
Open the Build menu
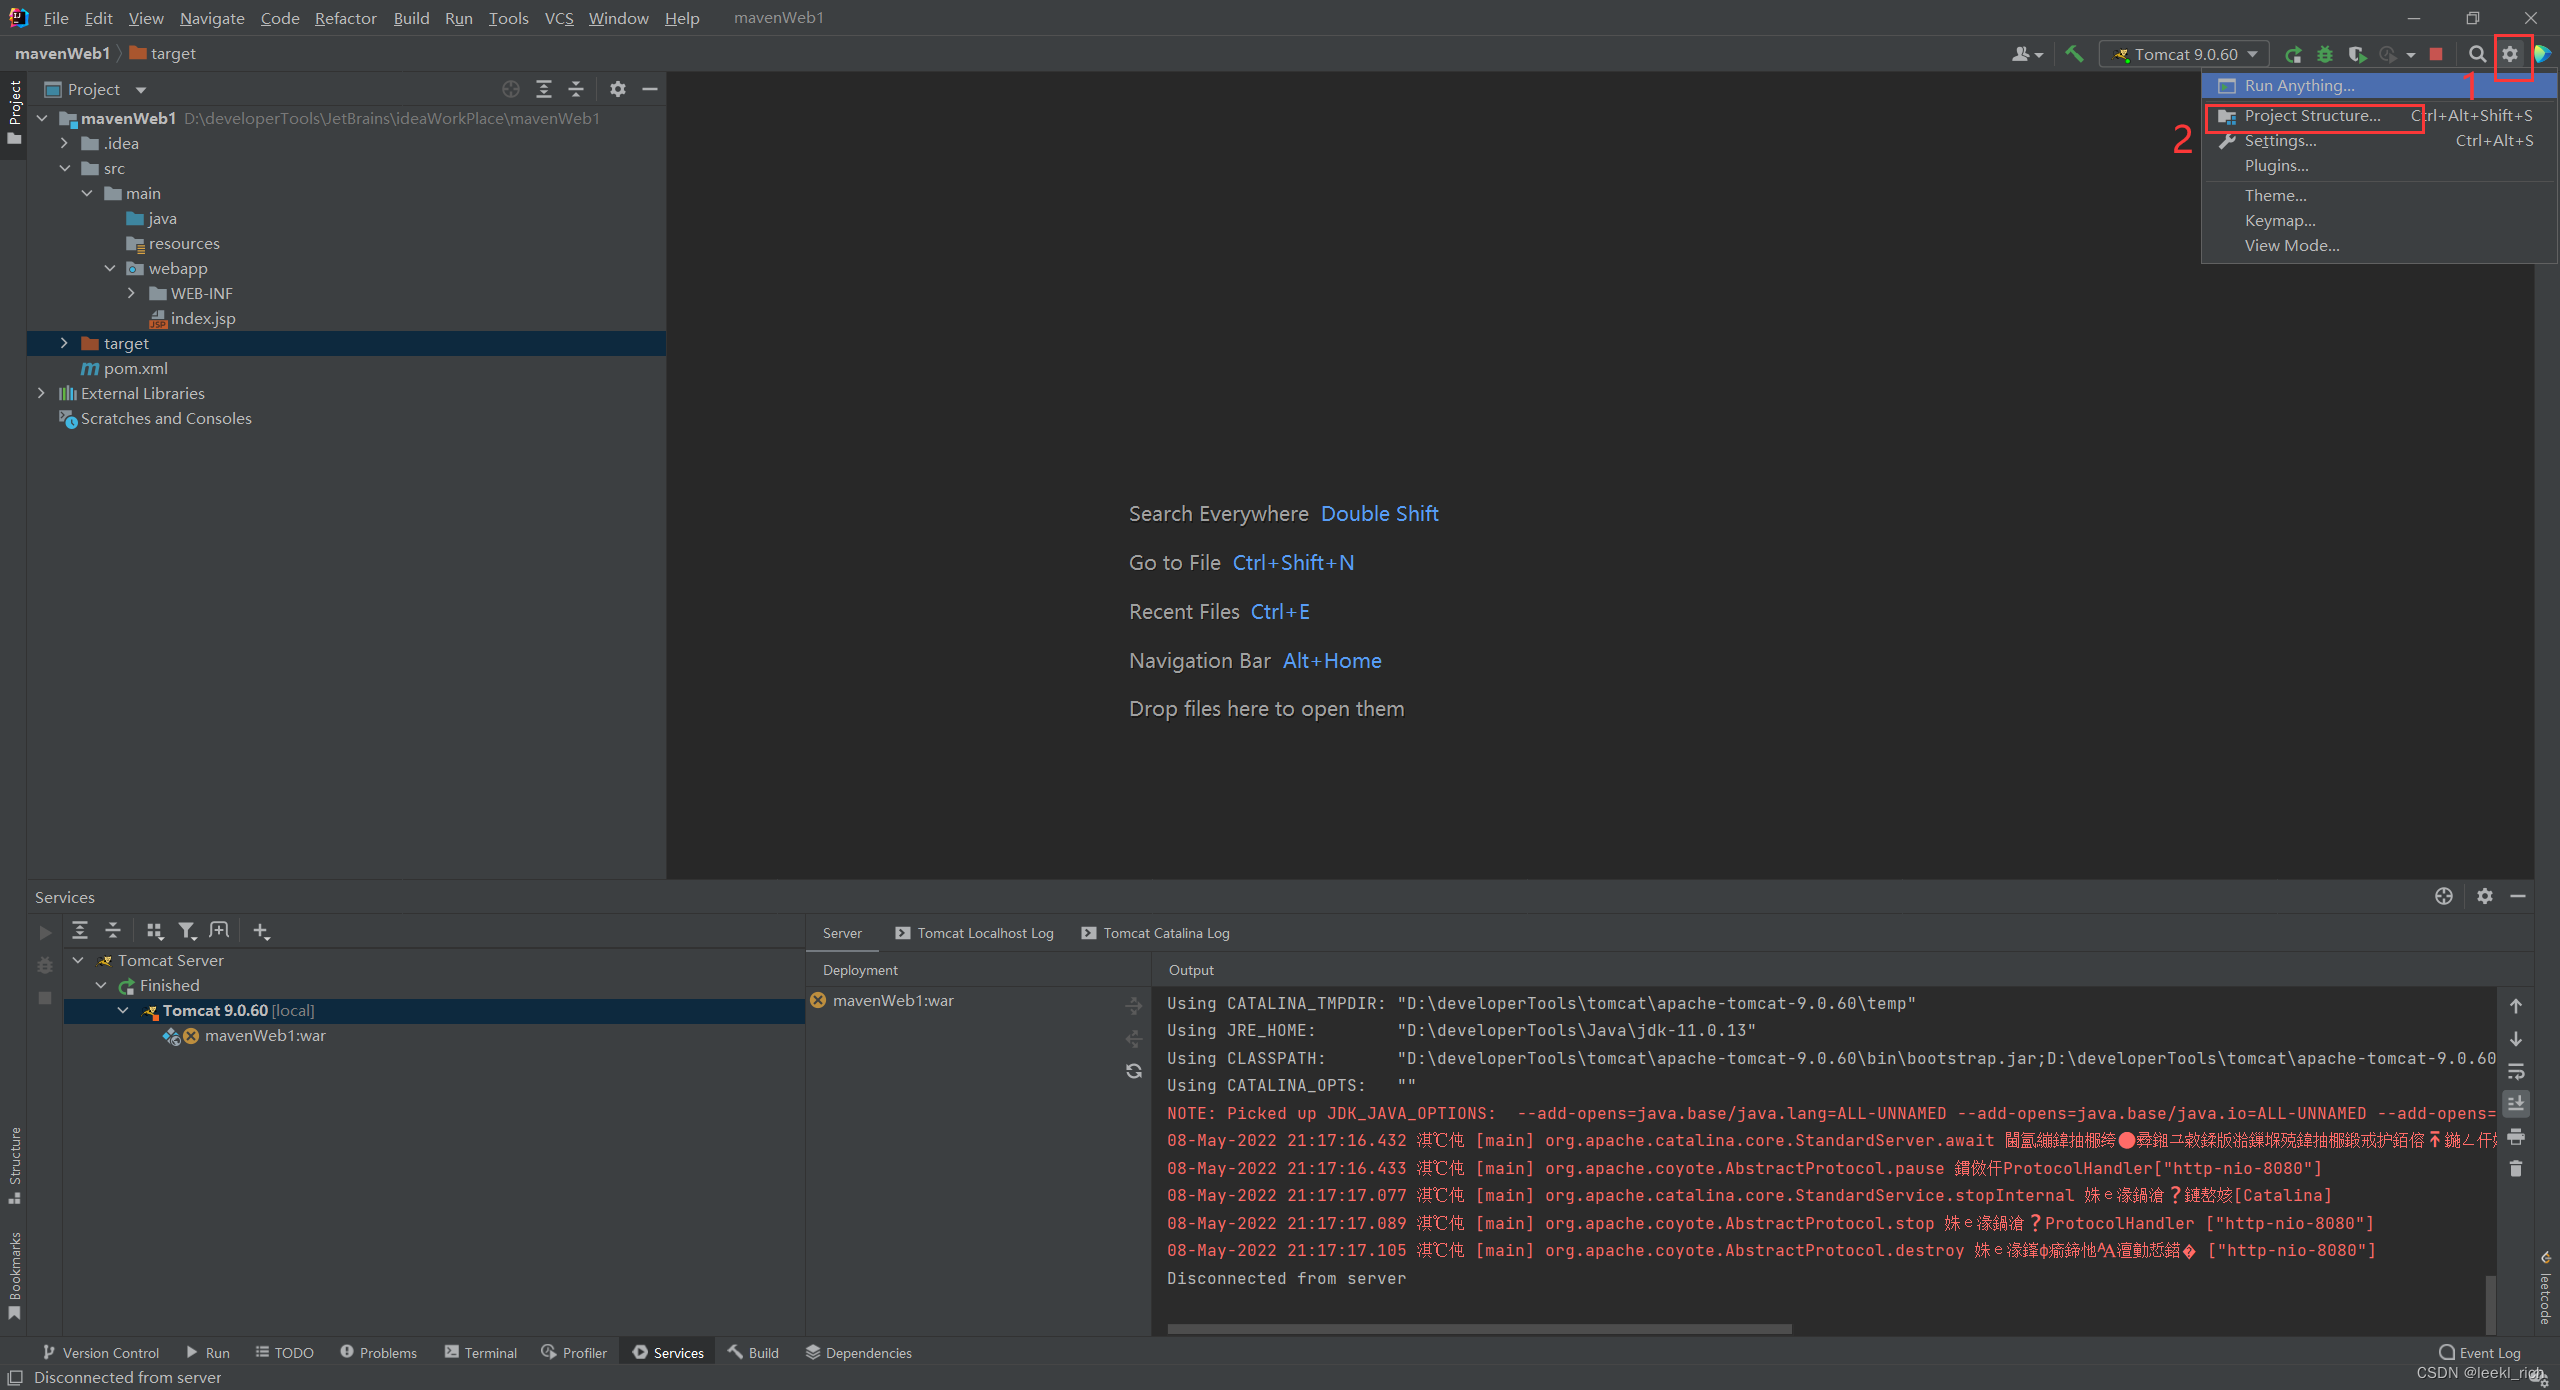click(411, 18)
